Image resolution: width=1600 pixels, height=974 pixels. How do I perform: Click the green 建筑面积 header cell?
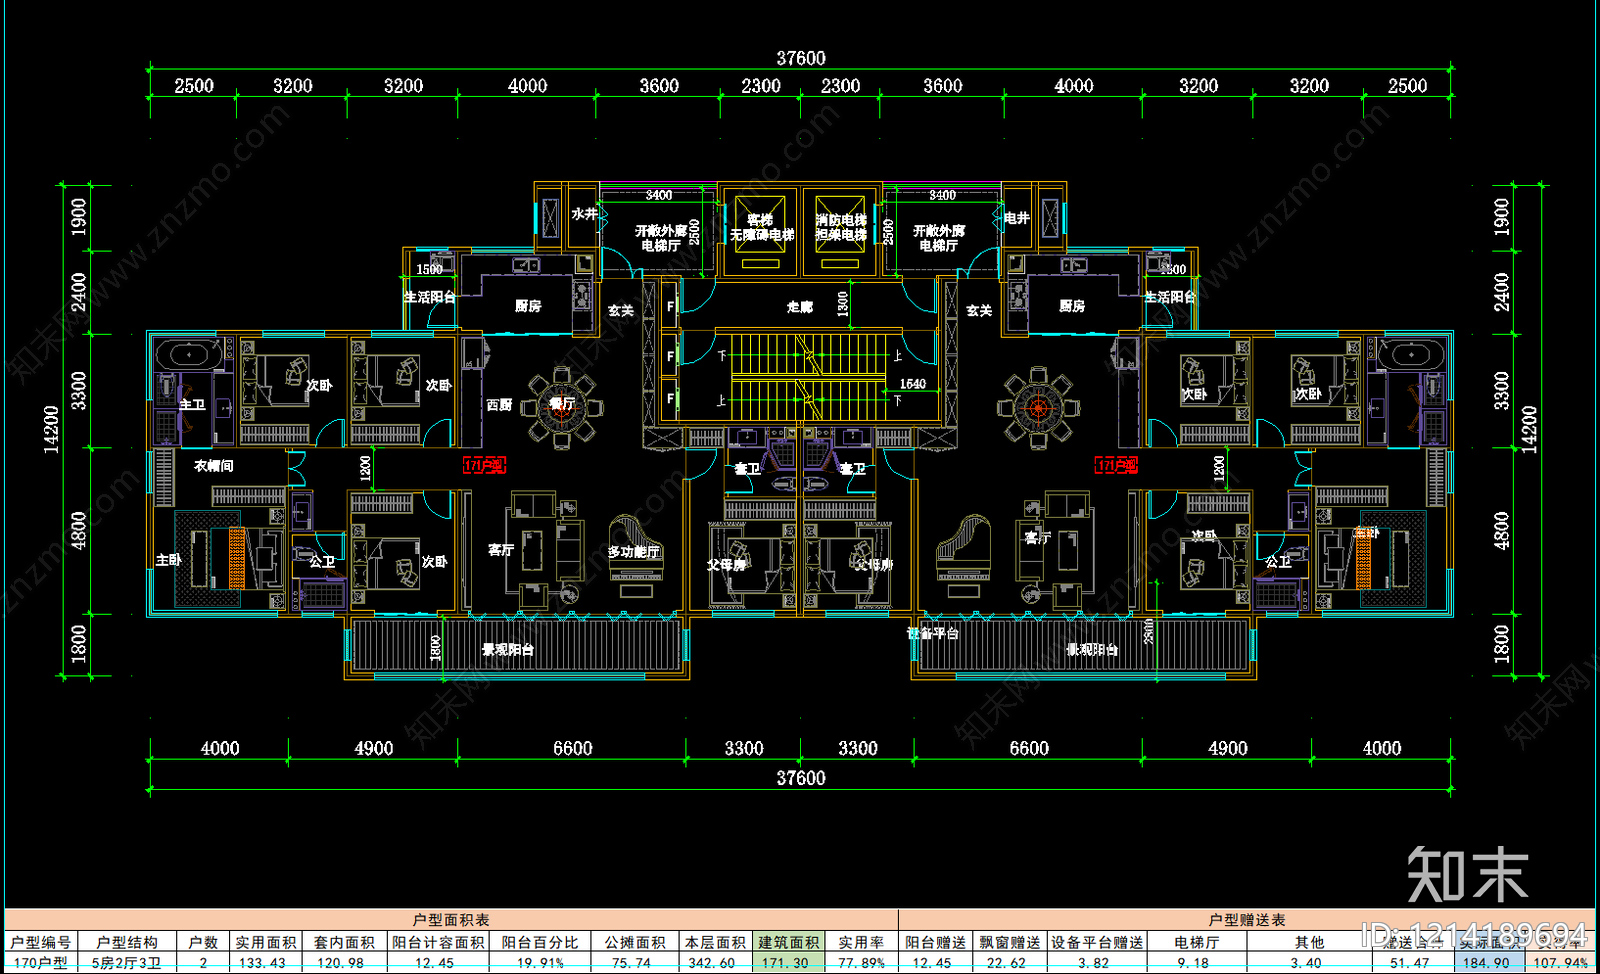click(x=788, y=942)
